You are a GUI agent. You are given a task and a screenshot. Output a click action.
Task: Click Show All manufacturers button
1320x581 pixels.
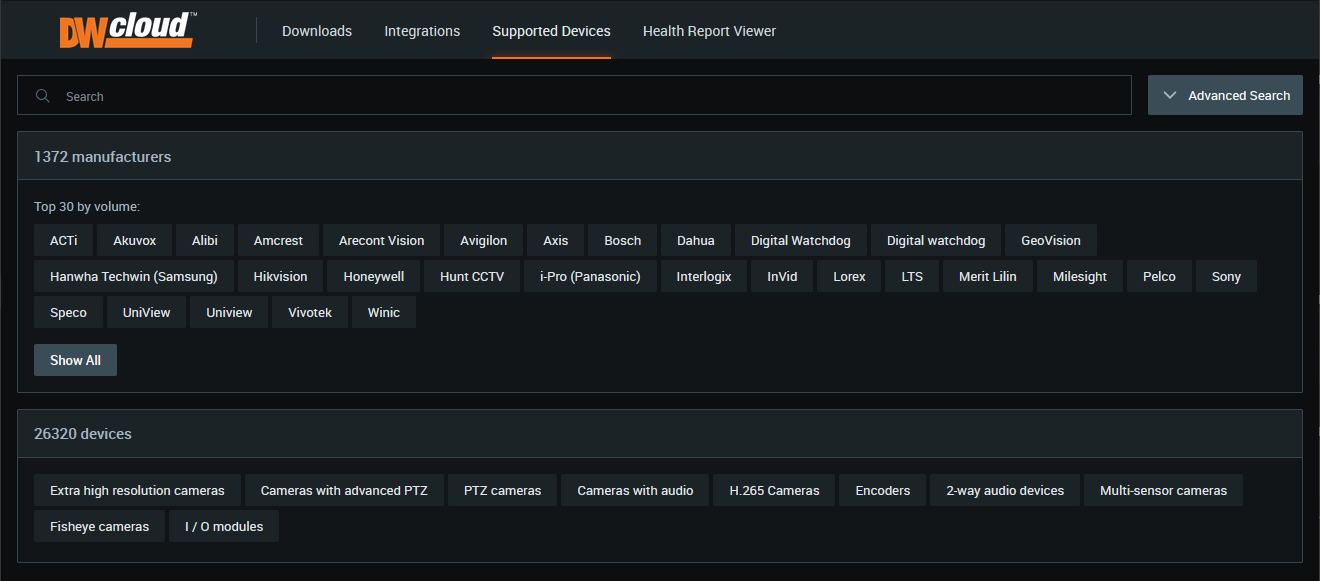click(75, 360)
